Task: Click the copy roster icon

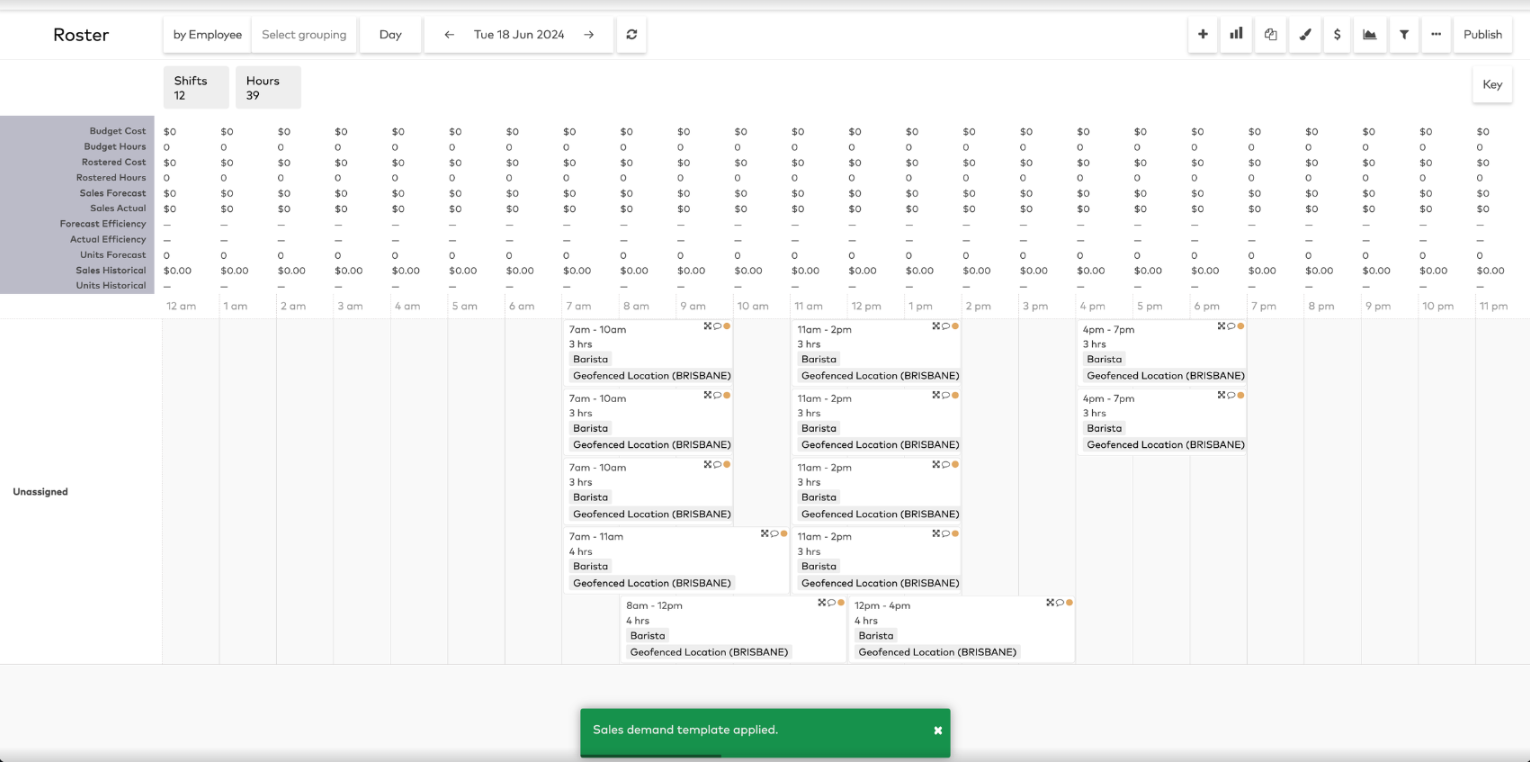Action: tap(1270, 34)
